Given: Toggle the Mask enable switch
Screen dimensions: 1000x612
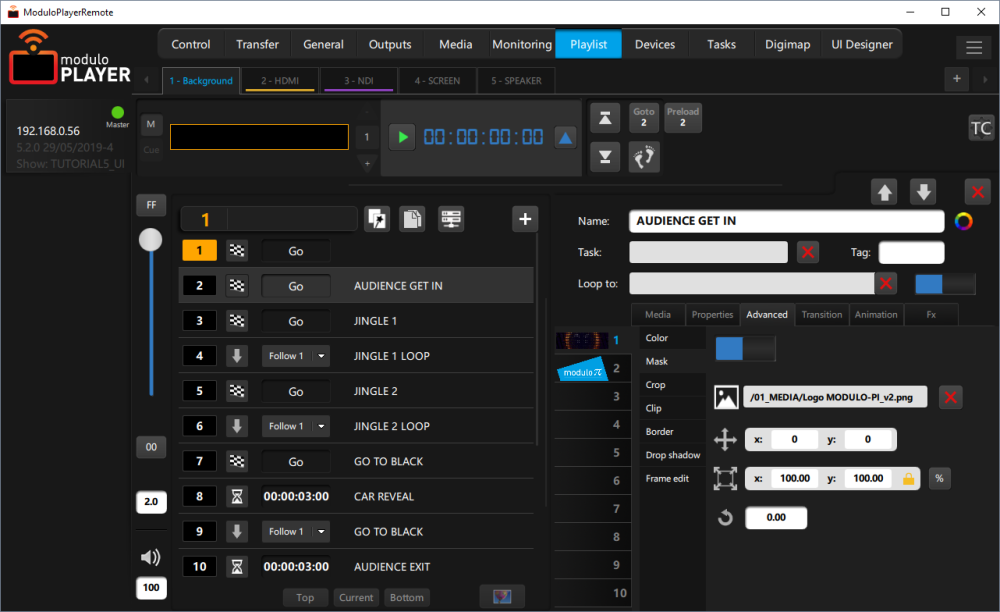Looking at the screenshot, I should coord(745,348).
